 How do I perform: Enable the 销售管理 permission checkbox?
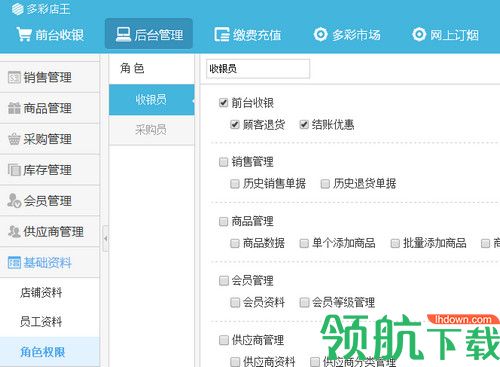tap(223, 162)
